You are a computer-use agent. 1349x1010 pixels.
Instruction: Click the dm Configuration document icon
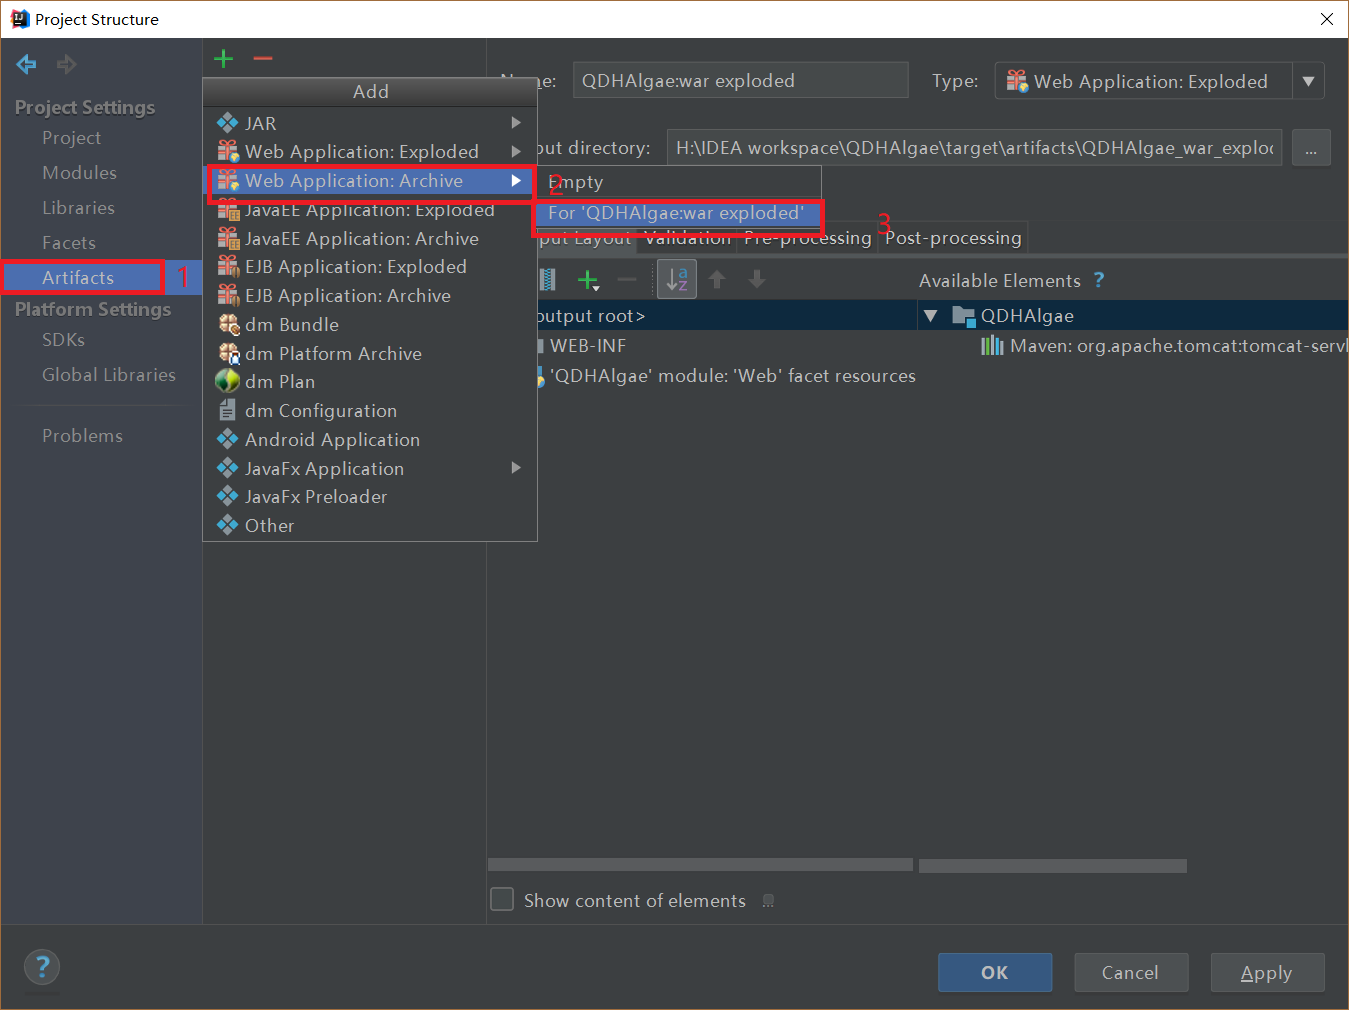[x=228, y=410]
